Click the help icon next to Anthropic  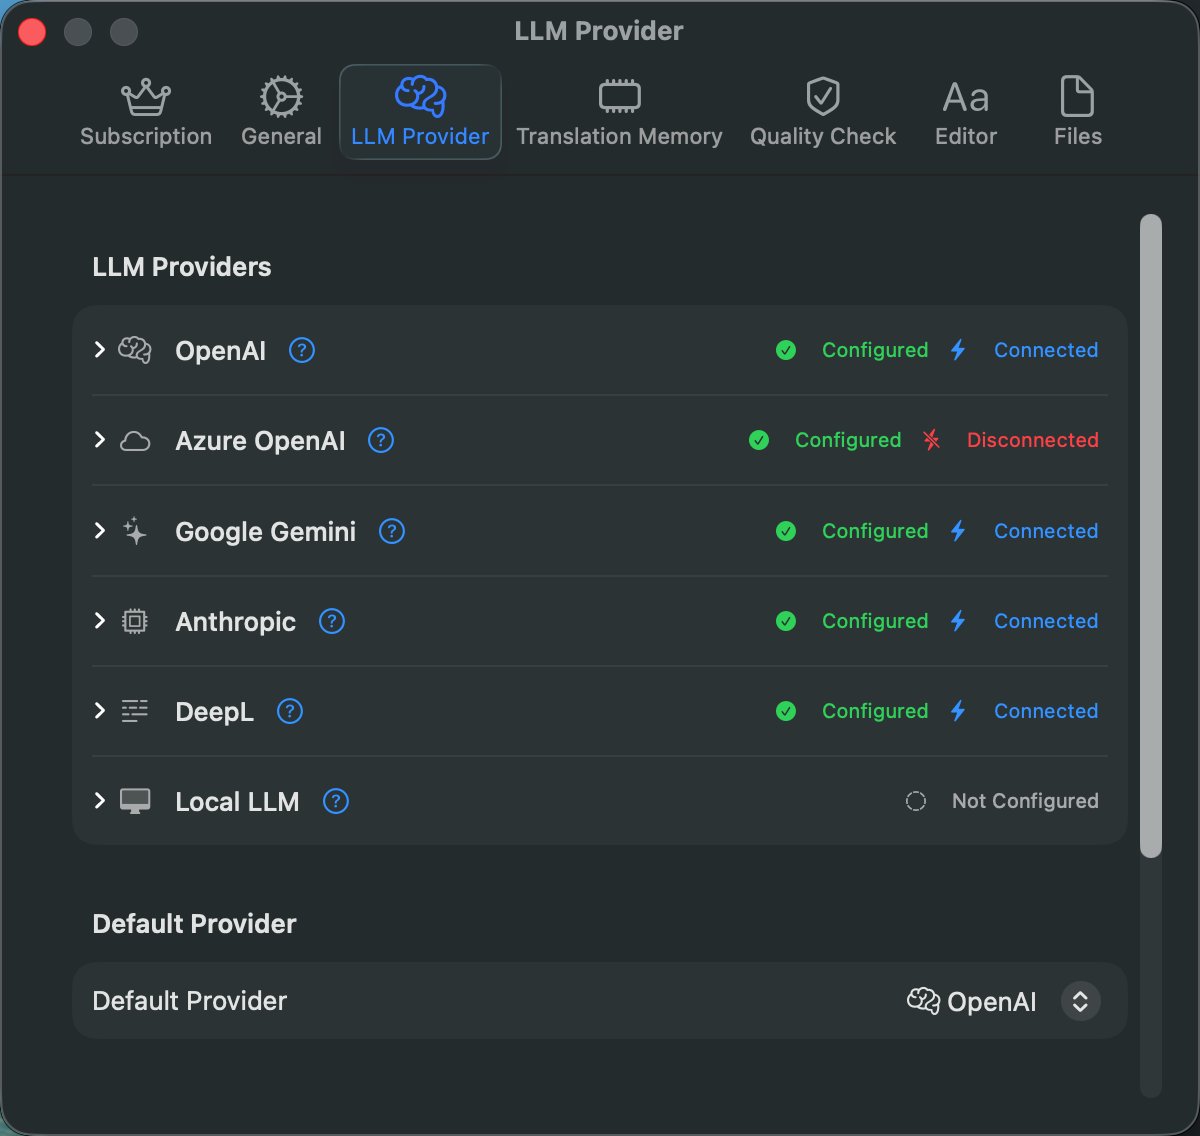coord(332,621)
